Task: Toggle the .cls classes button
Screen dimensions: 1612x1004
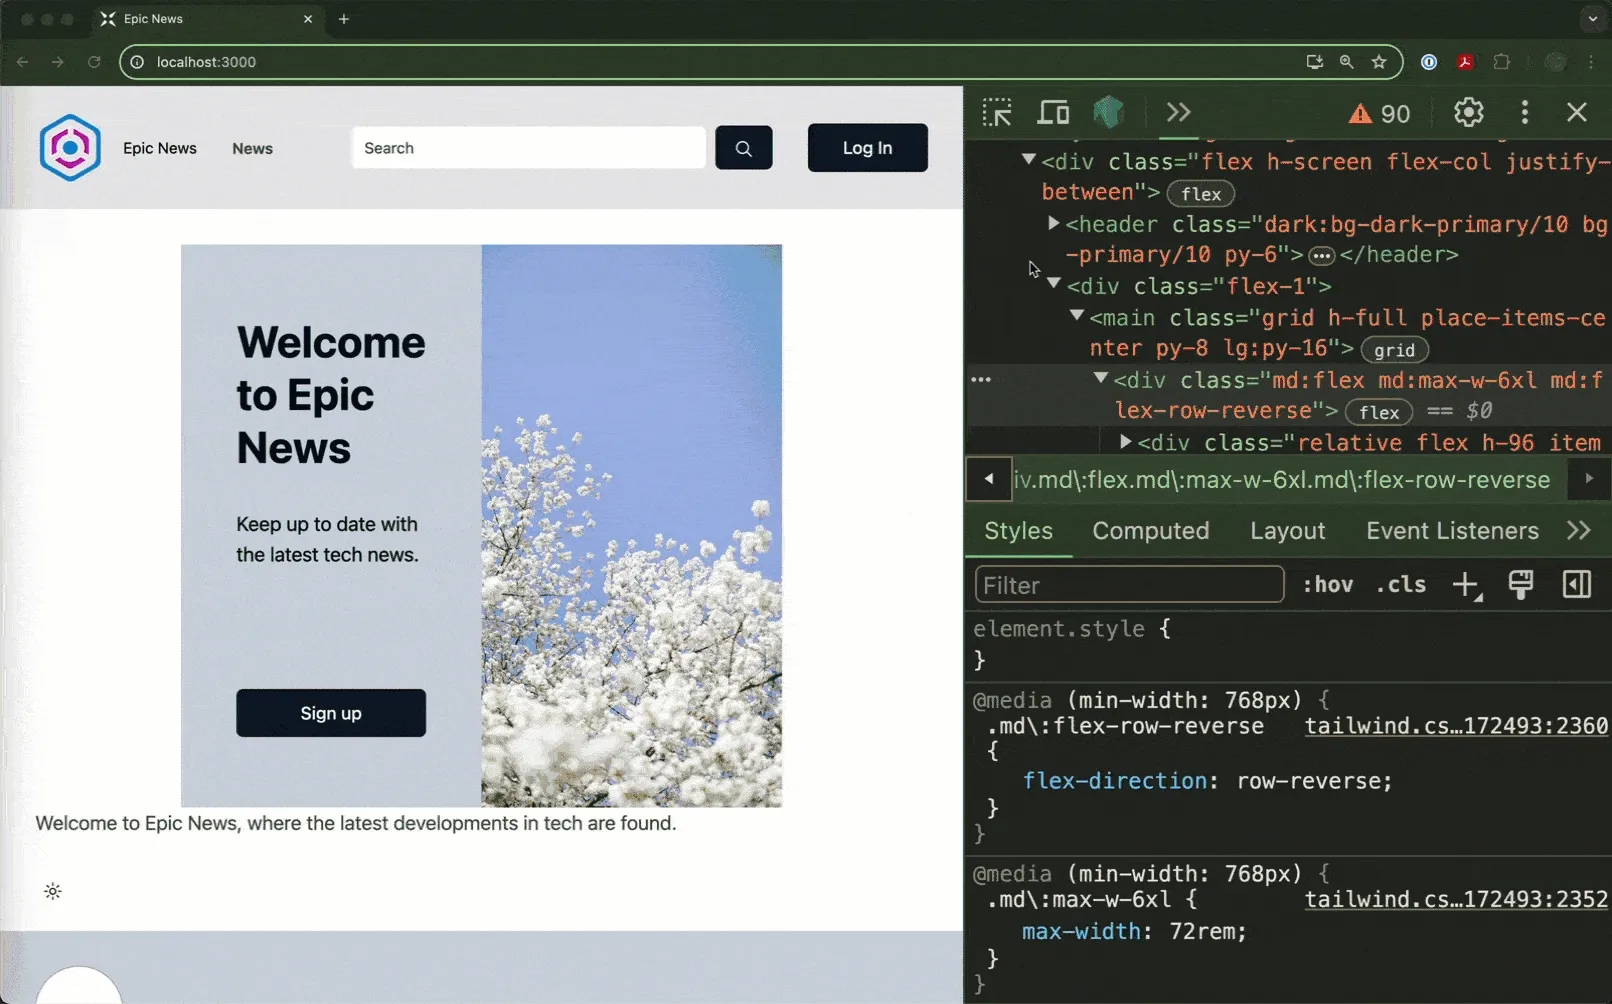Action: pos(1401,585)
